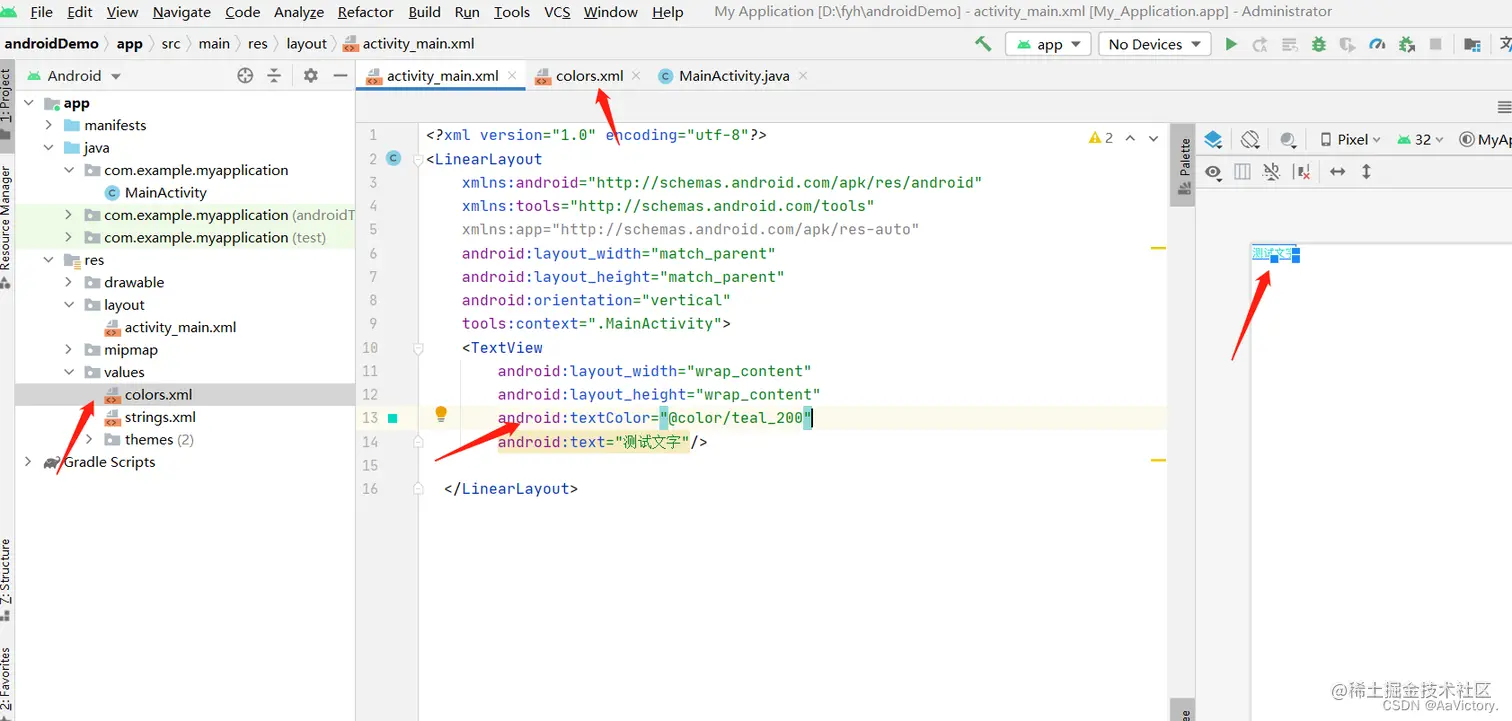
Task: Hide the Project panel with minus icon
Action: pos(340,76)
